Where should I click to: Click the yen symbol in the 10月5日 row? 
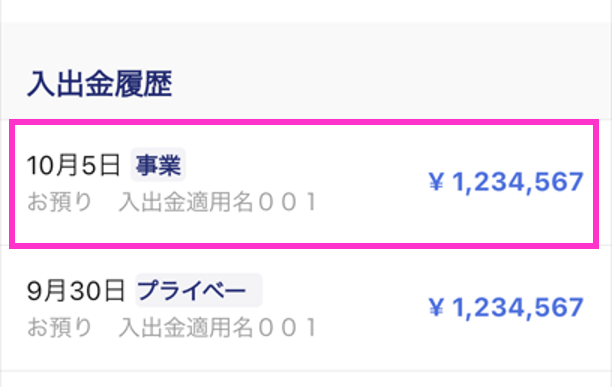(x=436, y=182)
